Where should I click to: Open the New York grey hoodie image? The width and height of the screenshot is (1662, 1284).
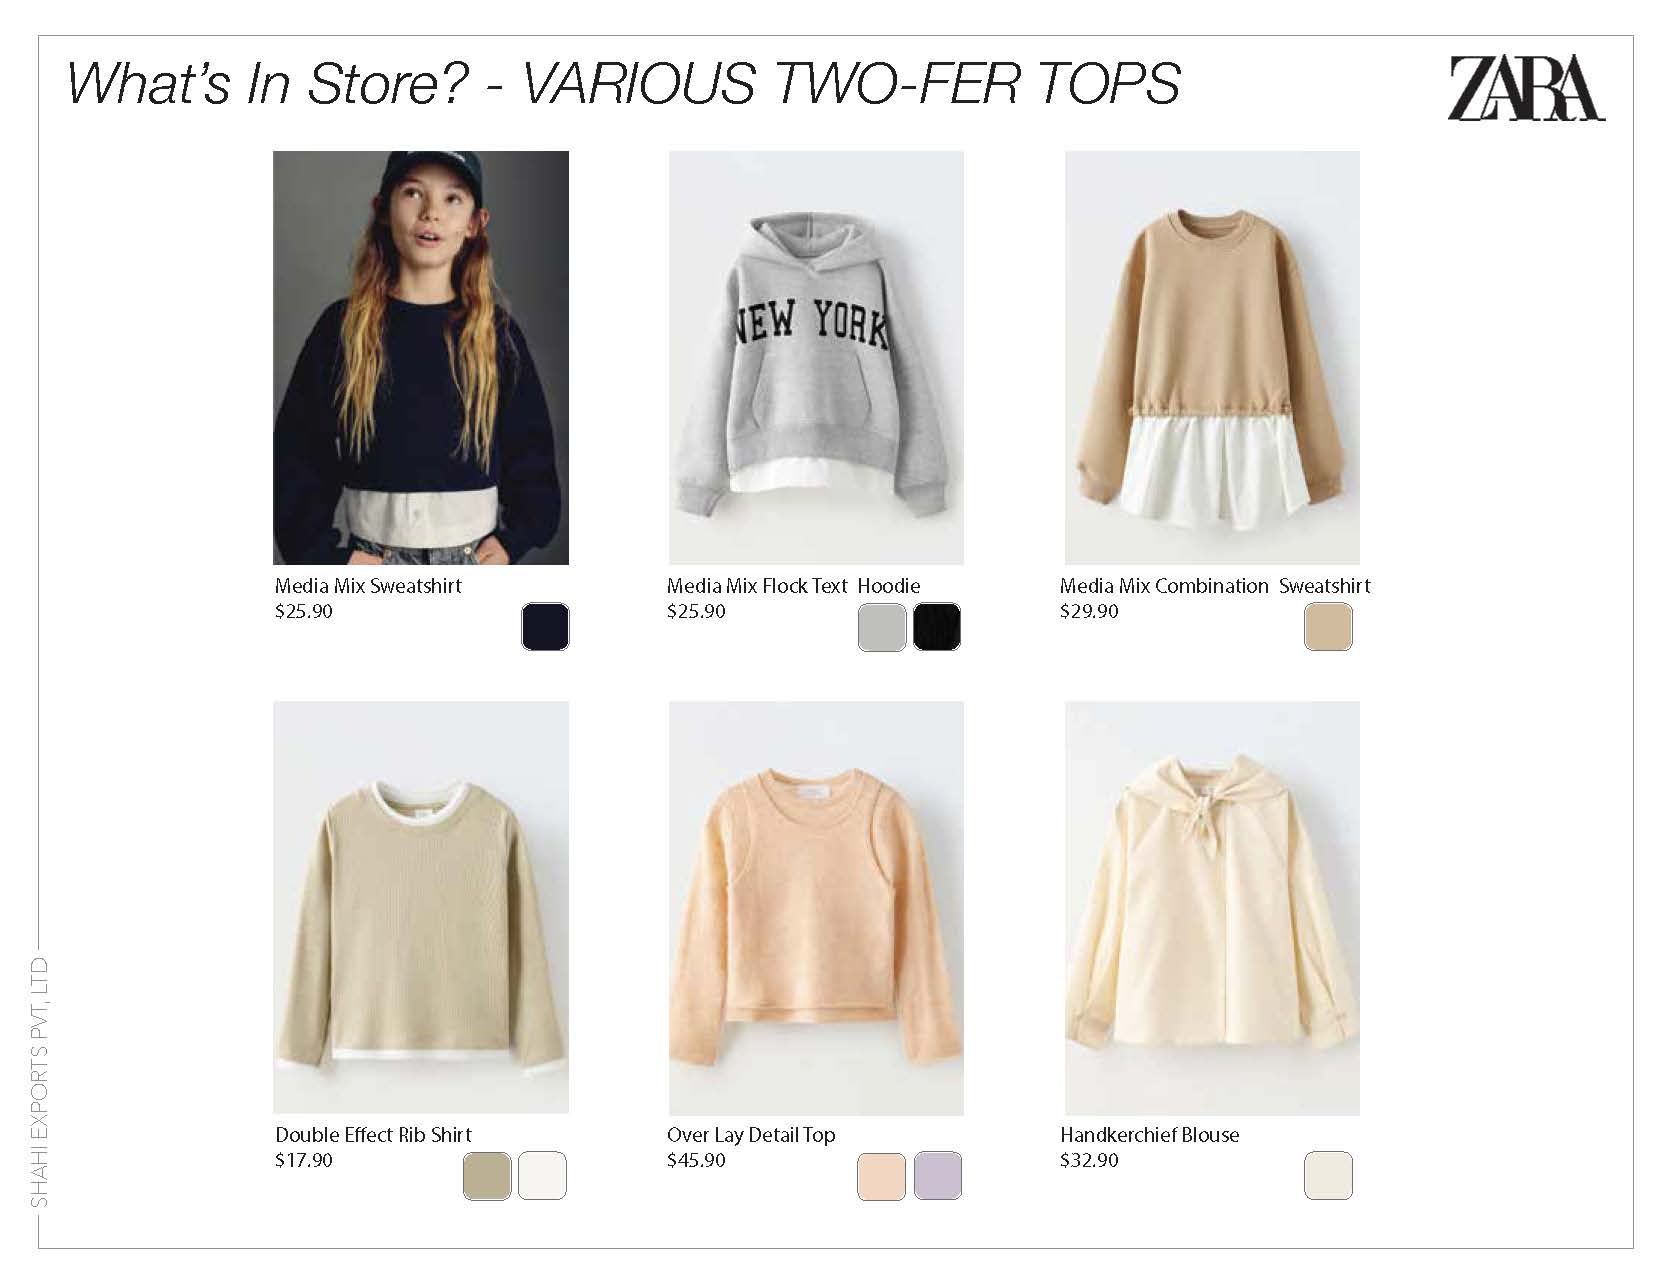[x=816, y=358]
